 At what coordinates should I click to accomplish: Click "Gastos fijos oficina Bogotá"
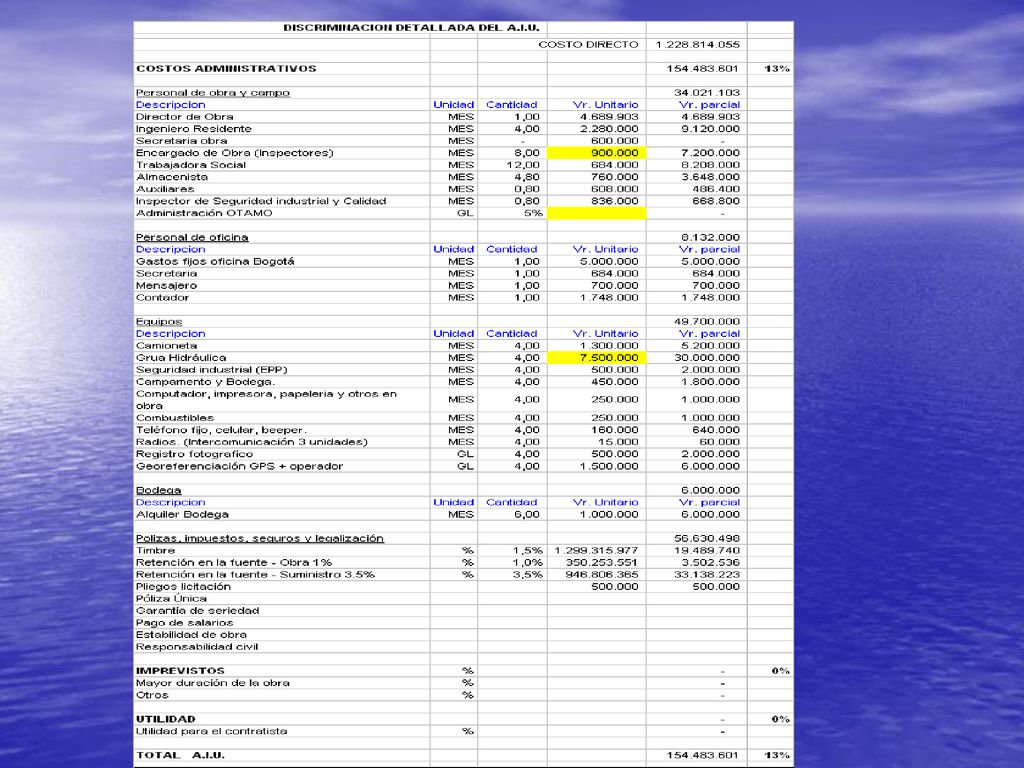click(215, 261)
